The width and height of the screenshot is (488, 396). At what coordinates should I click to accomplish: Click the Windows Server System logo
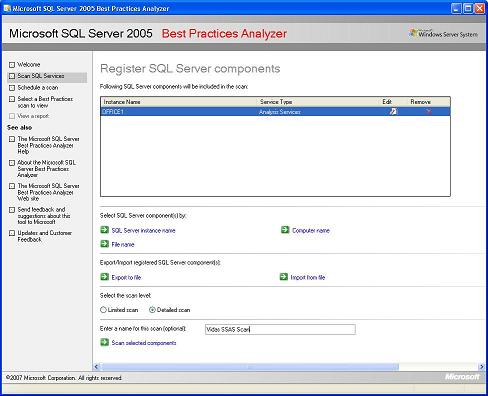click(x=444, y=33)
